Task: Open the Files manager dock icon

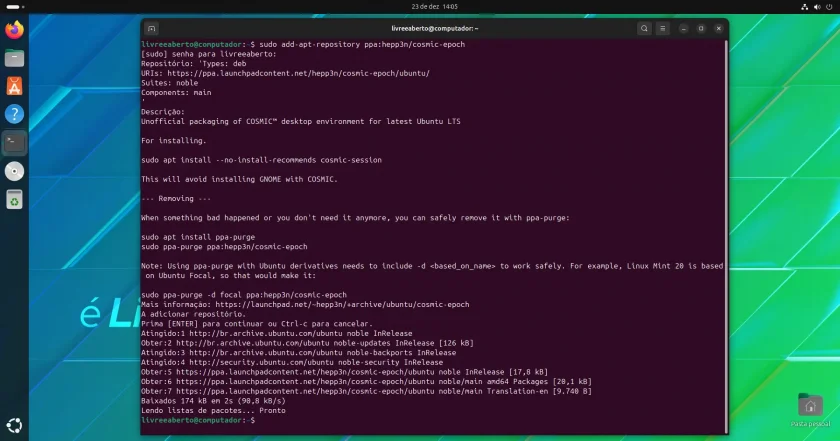Action: coord(14,57)
